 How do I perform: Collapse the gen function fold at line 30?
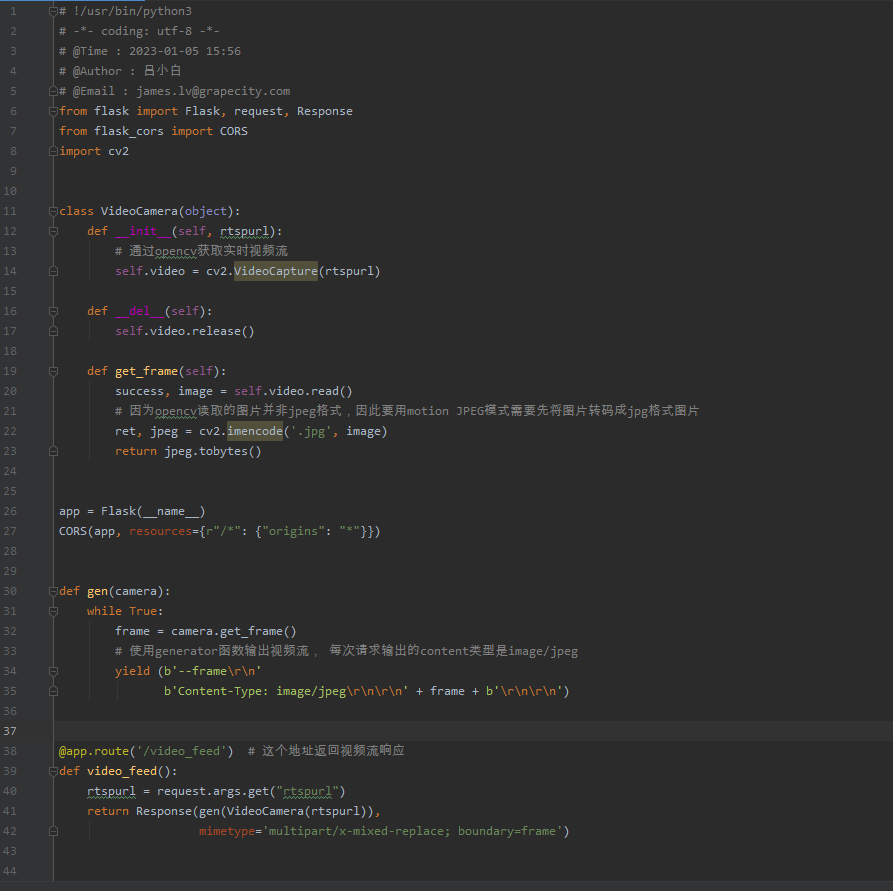(x=54, y=591)
